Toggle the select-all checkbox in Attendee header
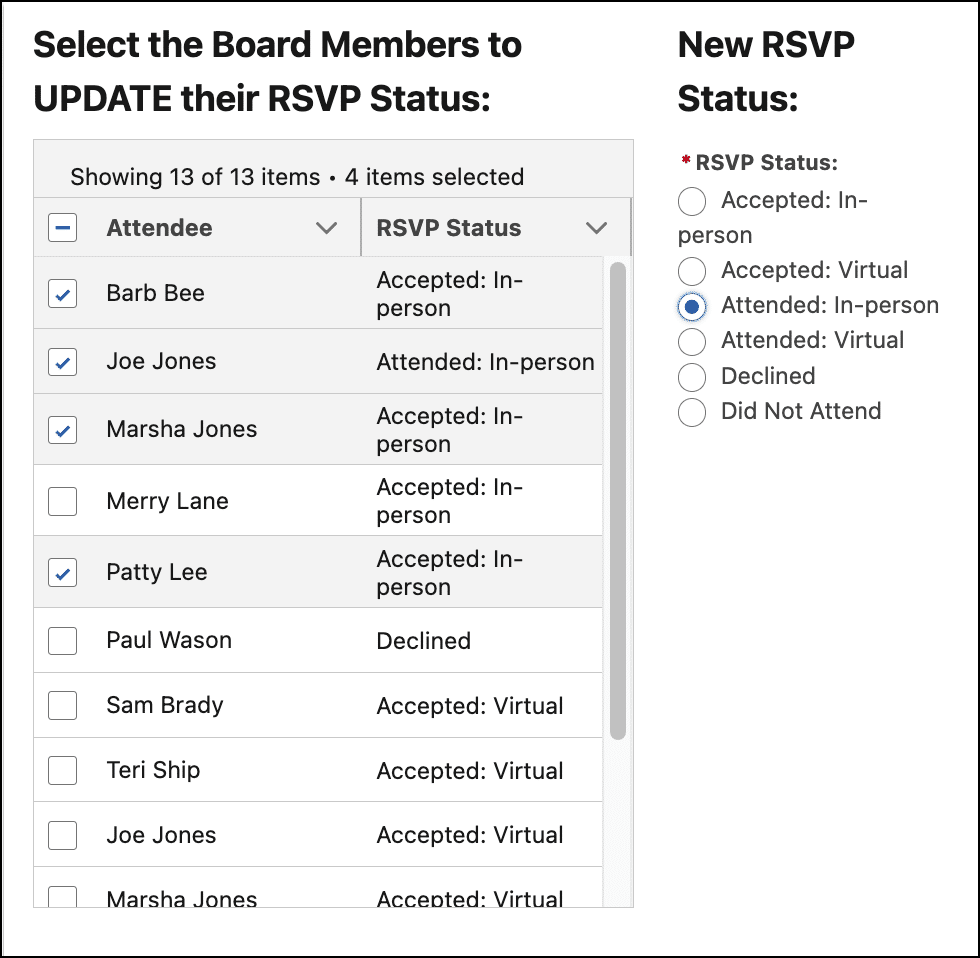 62,227
